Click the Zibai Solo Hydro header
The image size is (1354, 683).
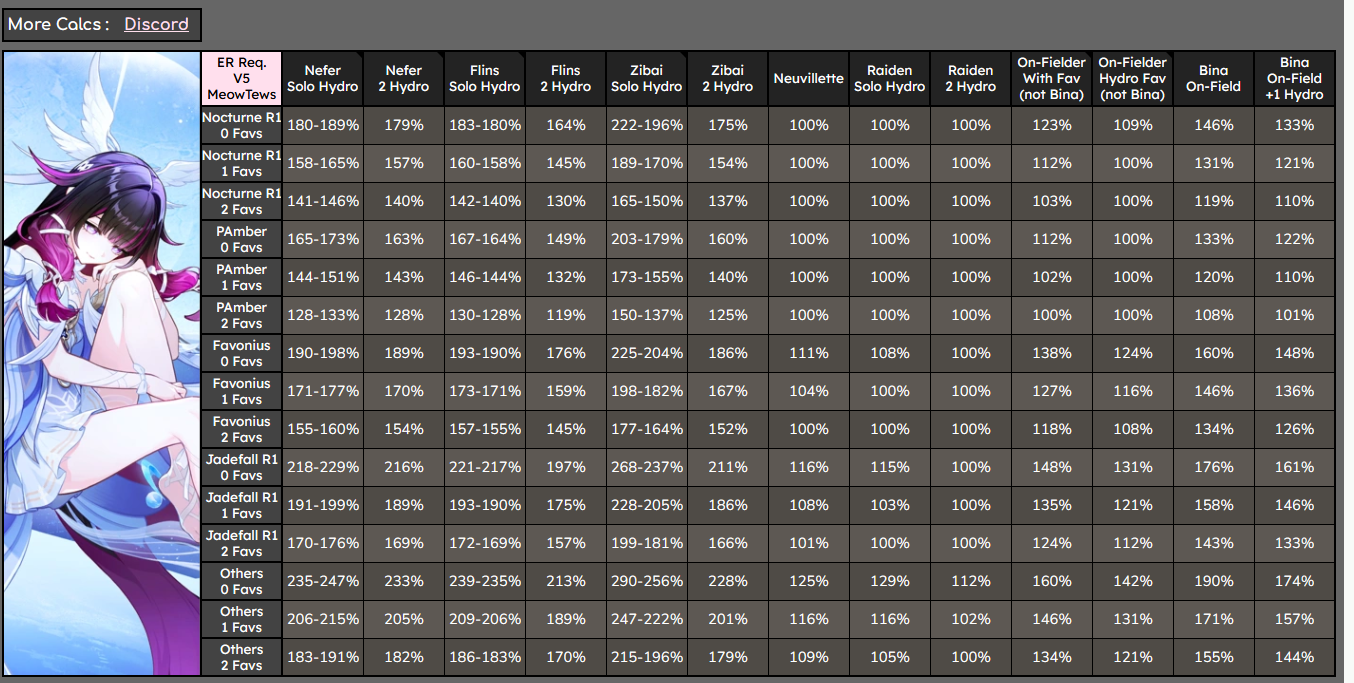coord(646,78)
